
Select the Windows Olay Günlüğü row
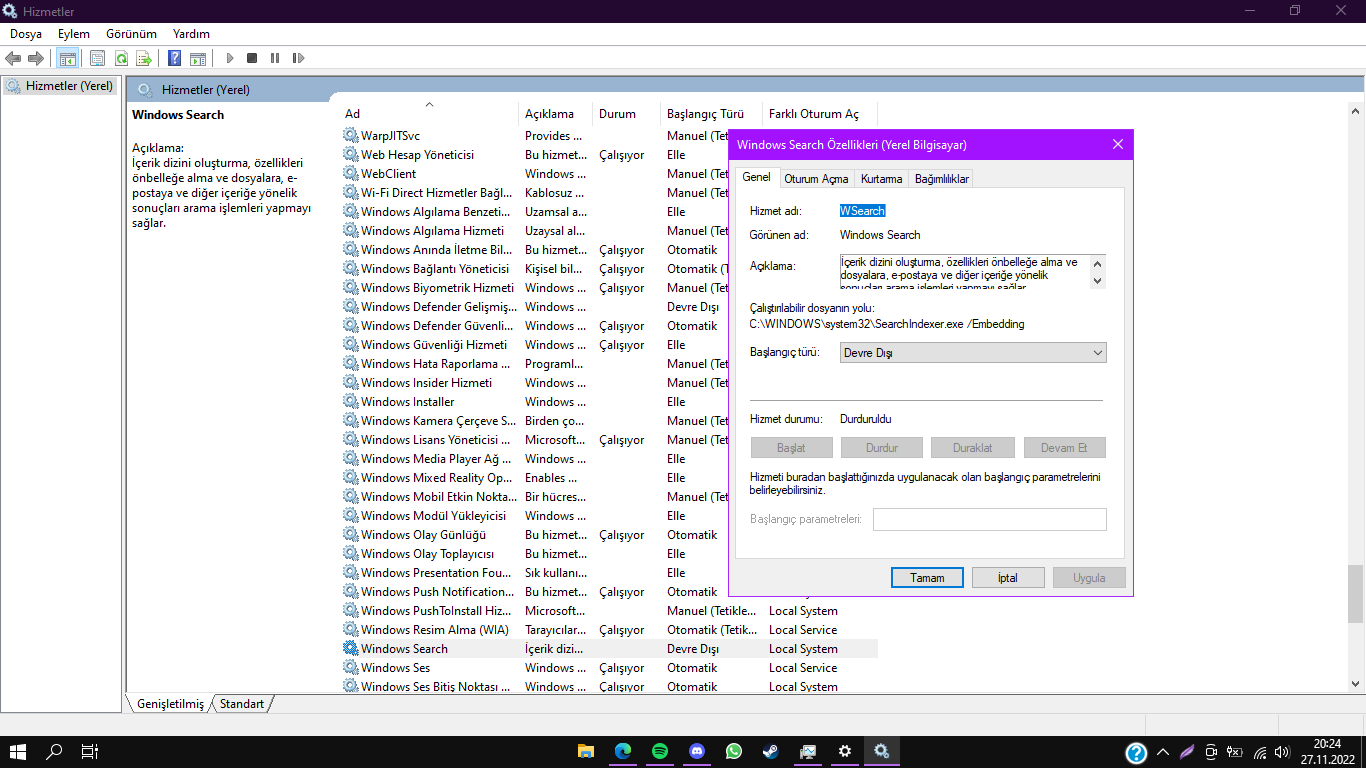(x=534, y=535)
